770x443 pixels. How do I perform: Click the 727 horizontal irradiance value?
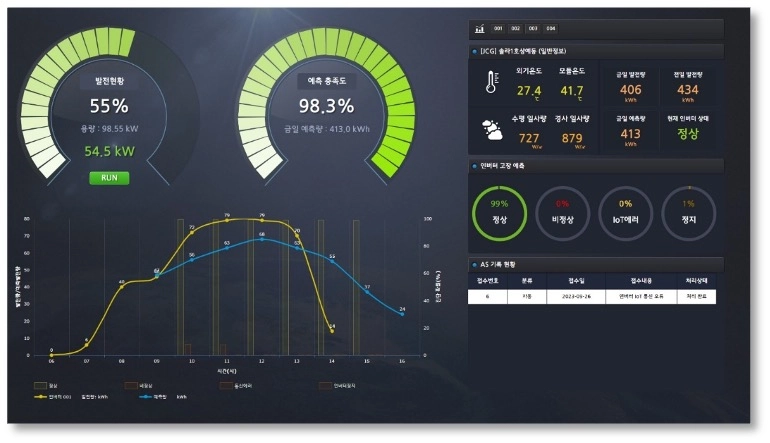(529, 138)
